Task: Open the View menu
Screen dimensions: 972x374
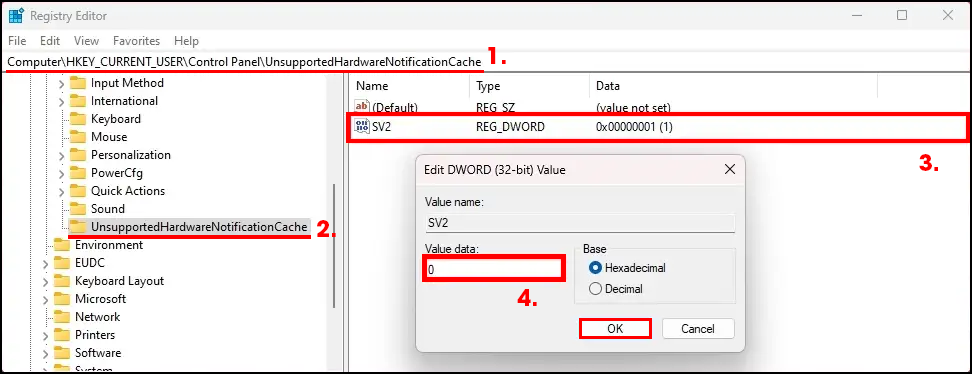Action: (86, 41)
